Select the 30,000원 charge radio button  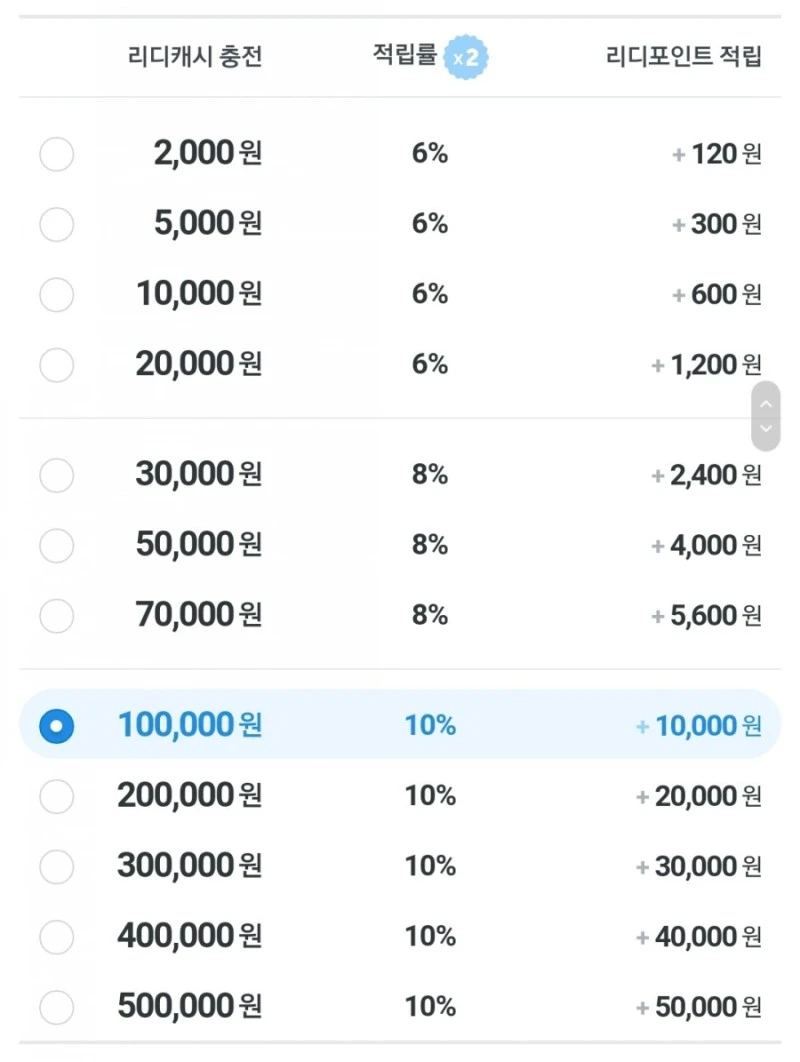[56, 475]
